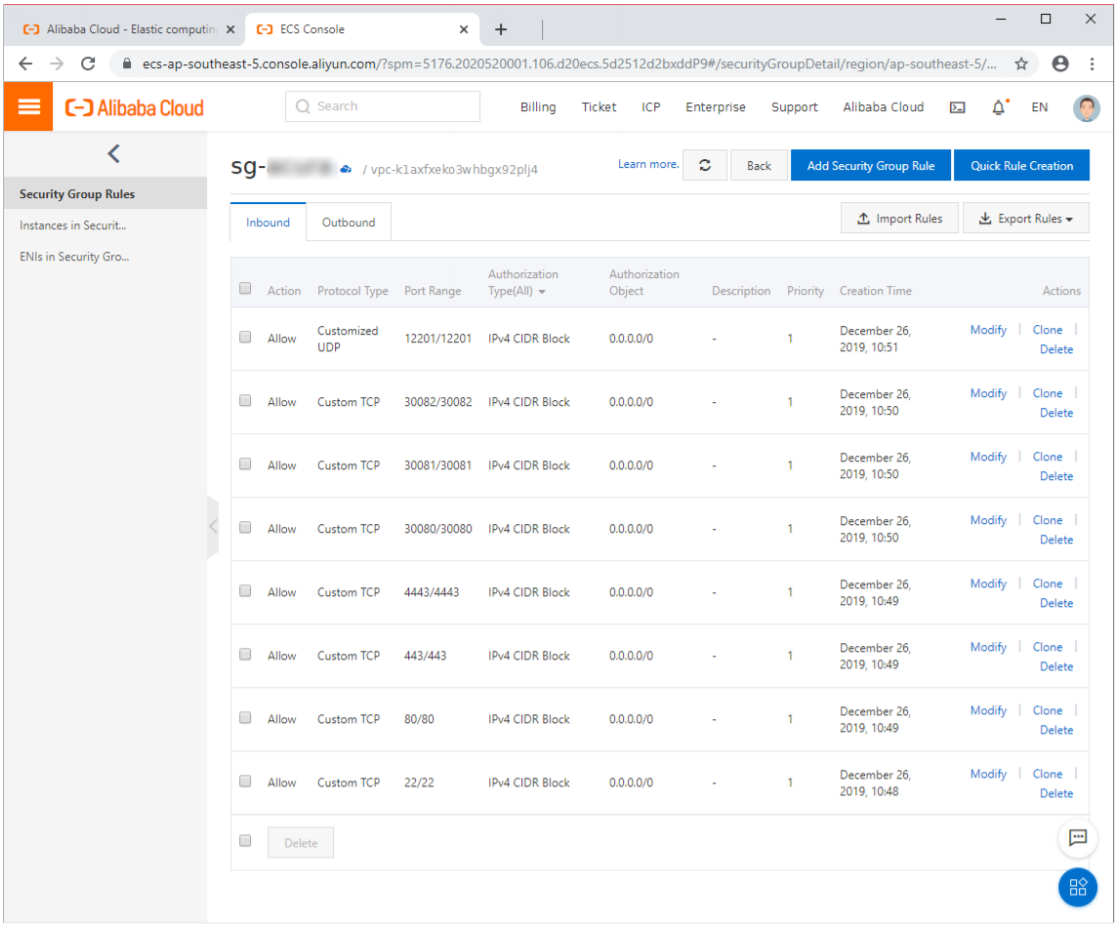Bookmark this page with the star icon
This screenshot has width=1116, height=927.
tap(1021, 63)
